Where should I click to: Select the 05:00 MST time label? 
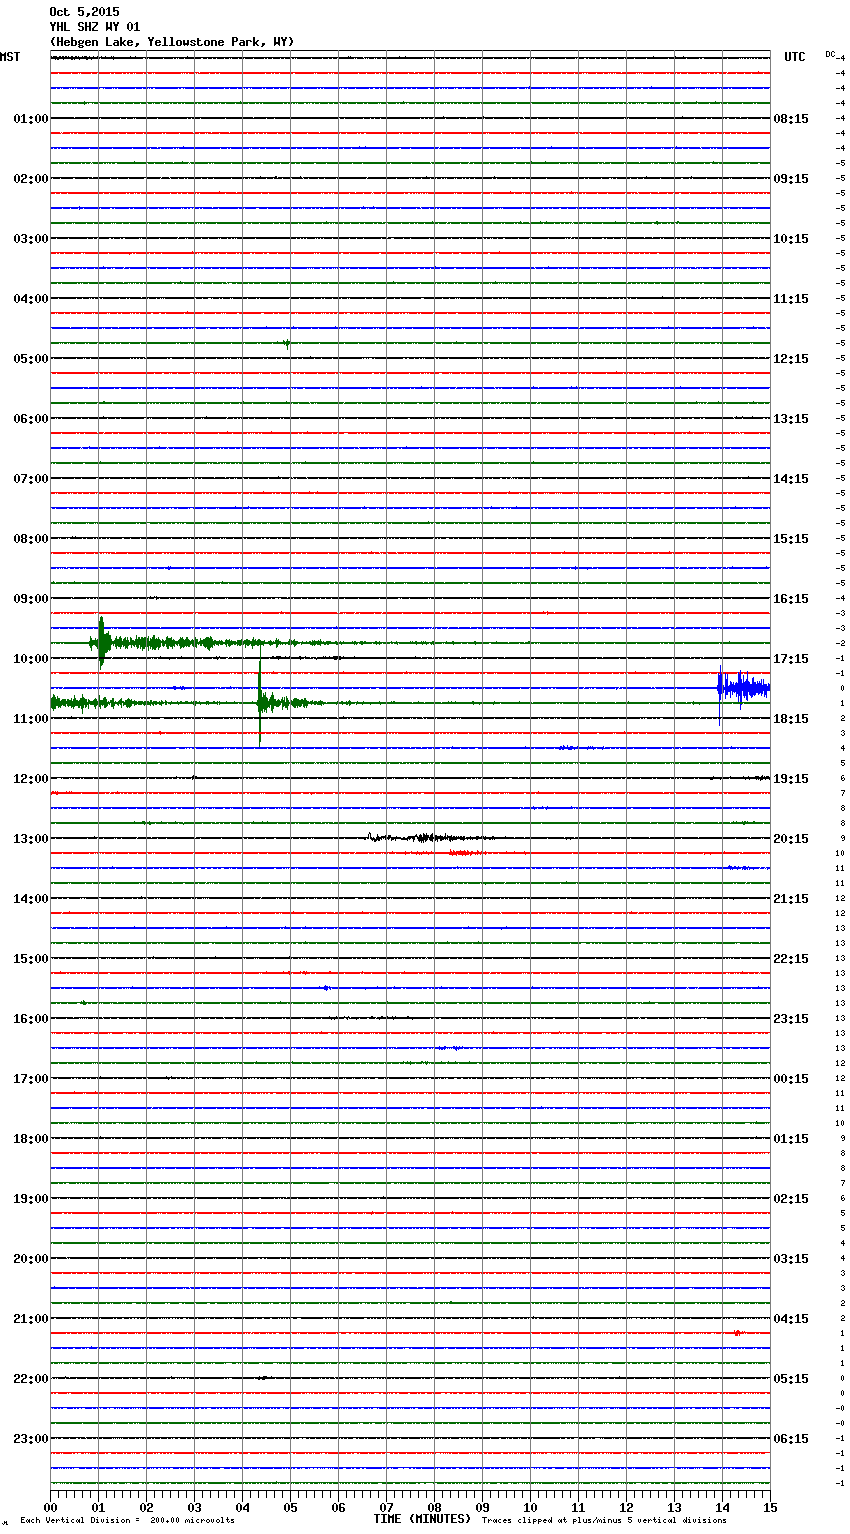pos(30,359)
